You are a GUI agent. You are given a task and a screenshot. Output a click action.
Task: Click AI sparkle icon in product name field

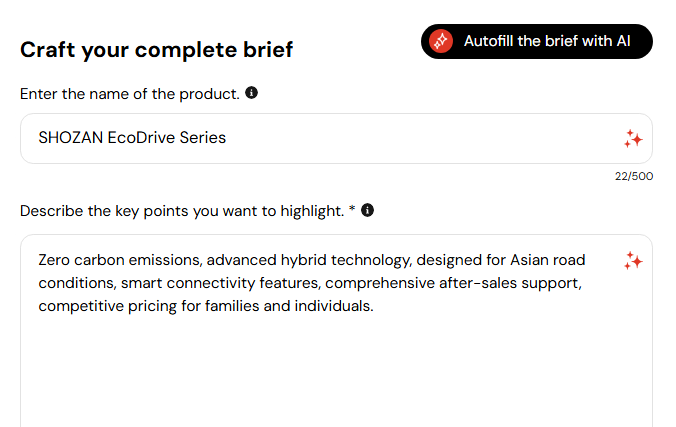tap(632, 139)
